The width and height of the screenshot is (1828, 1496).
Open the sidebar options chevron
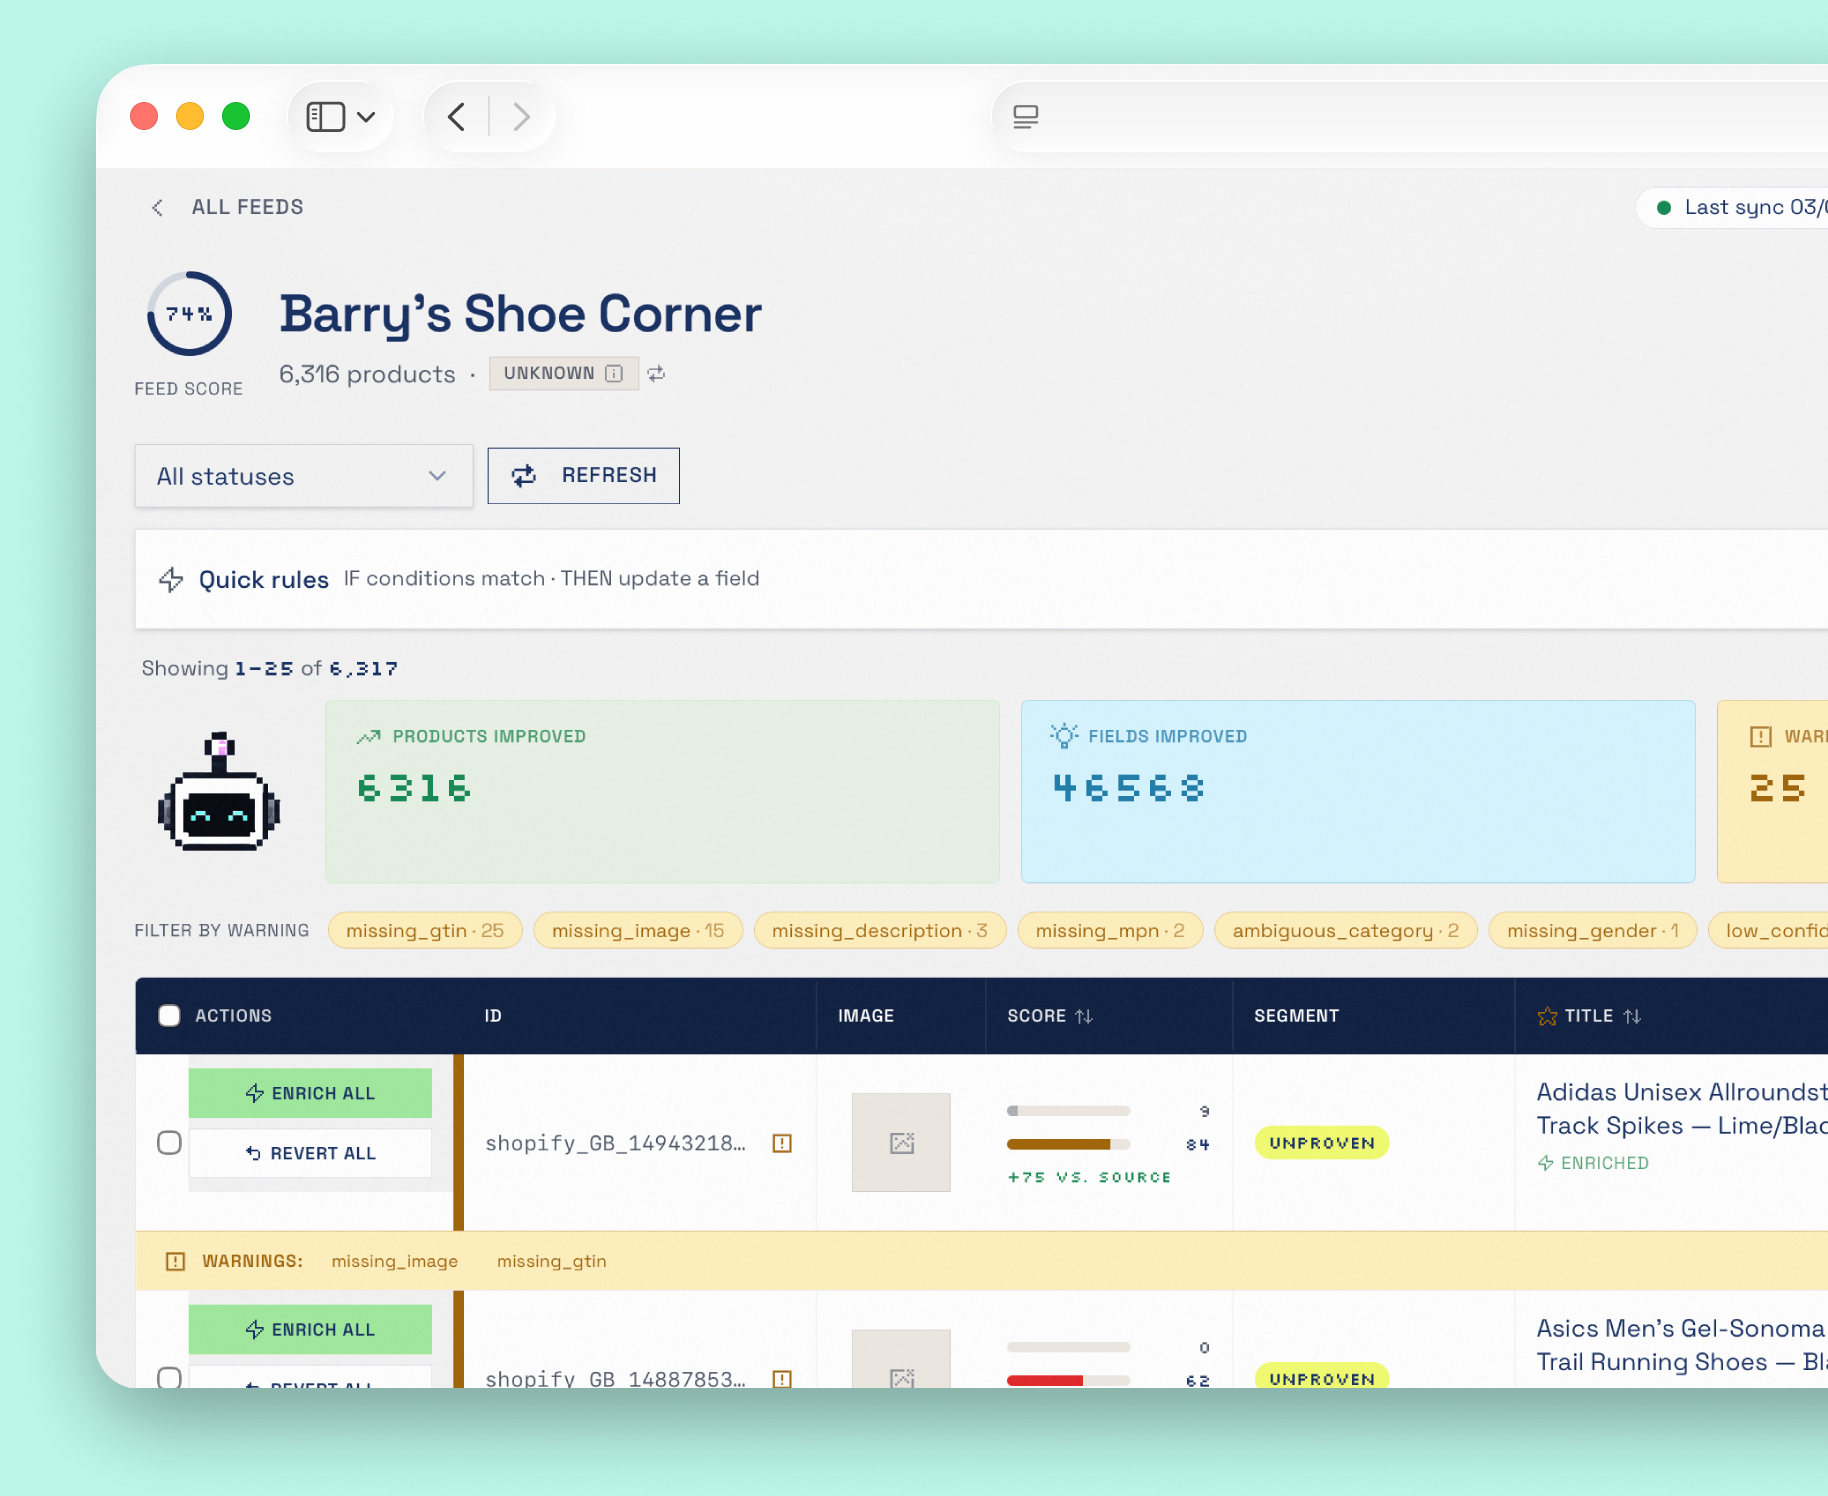367,117
